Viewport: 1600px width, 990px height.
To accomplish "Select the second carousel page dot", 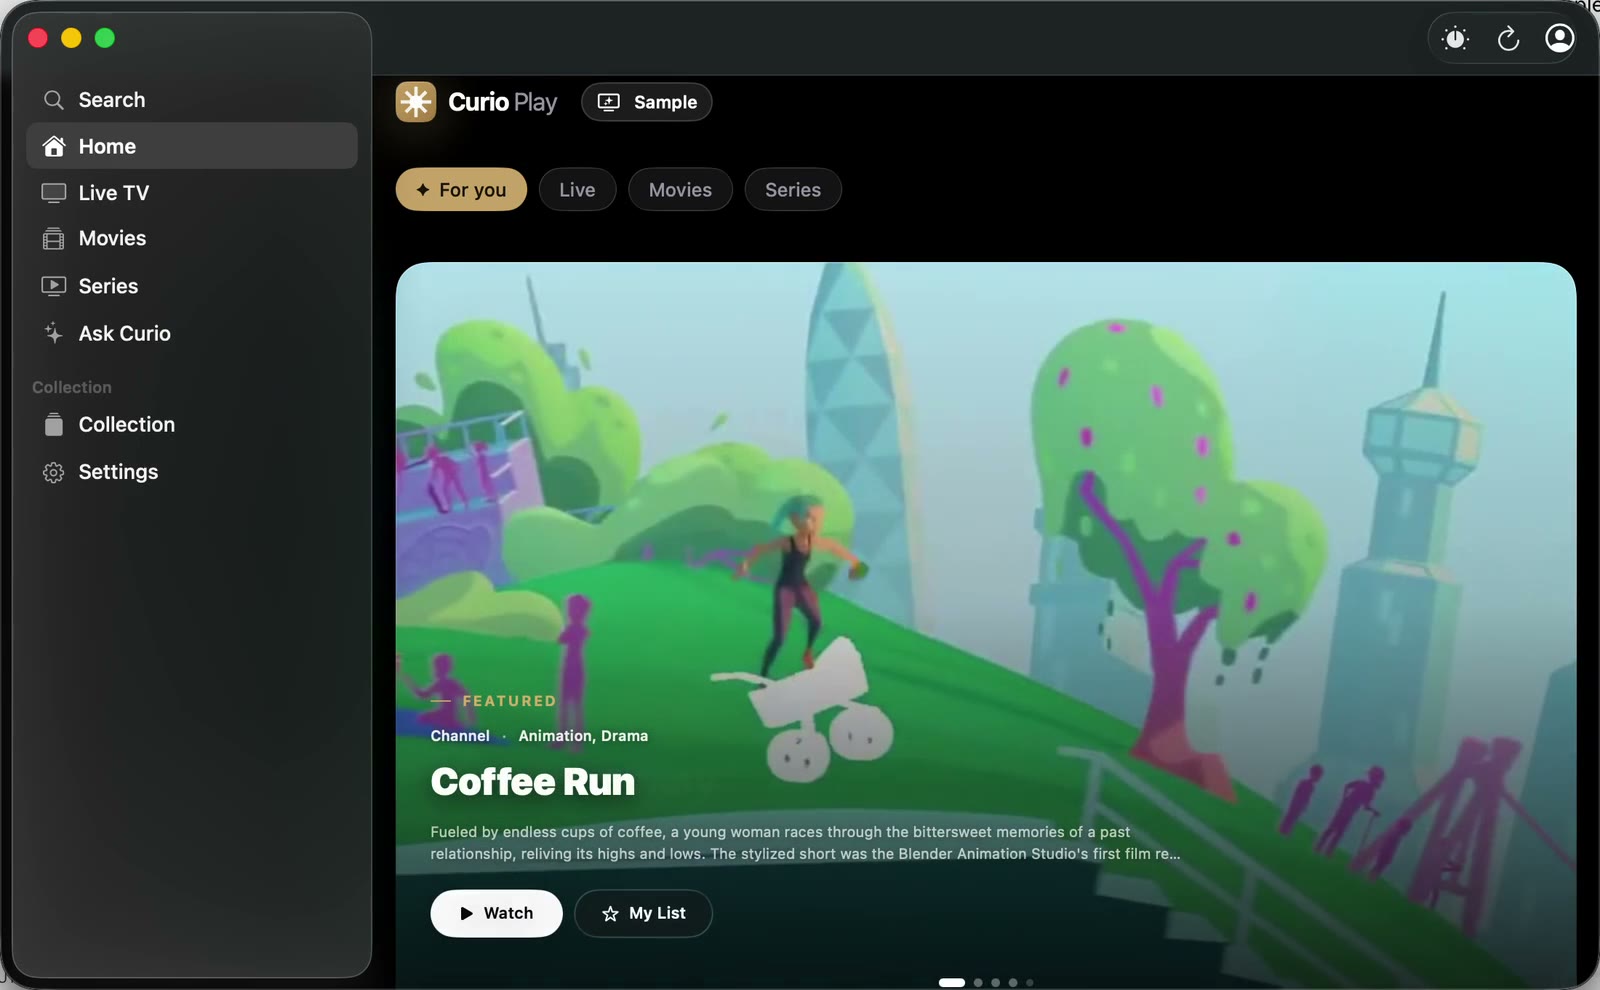I will coord(978,982).
